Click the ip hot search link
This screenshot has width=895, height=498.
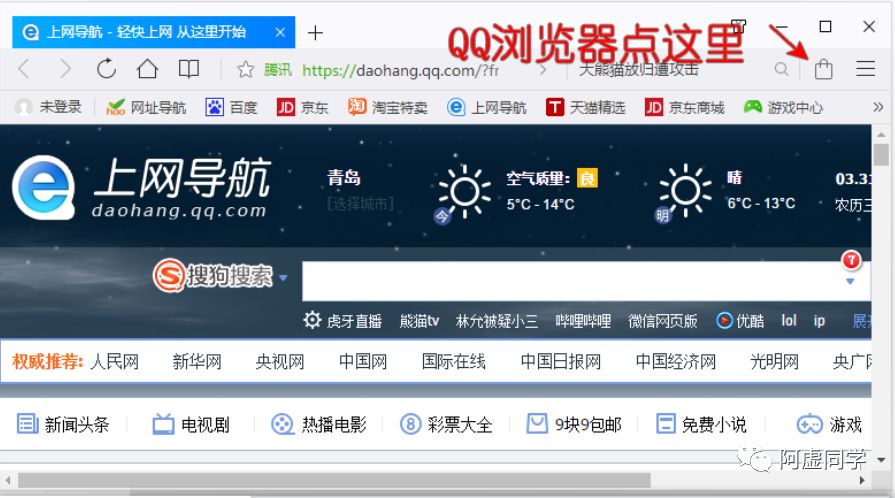[x=819, y=321]
